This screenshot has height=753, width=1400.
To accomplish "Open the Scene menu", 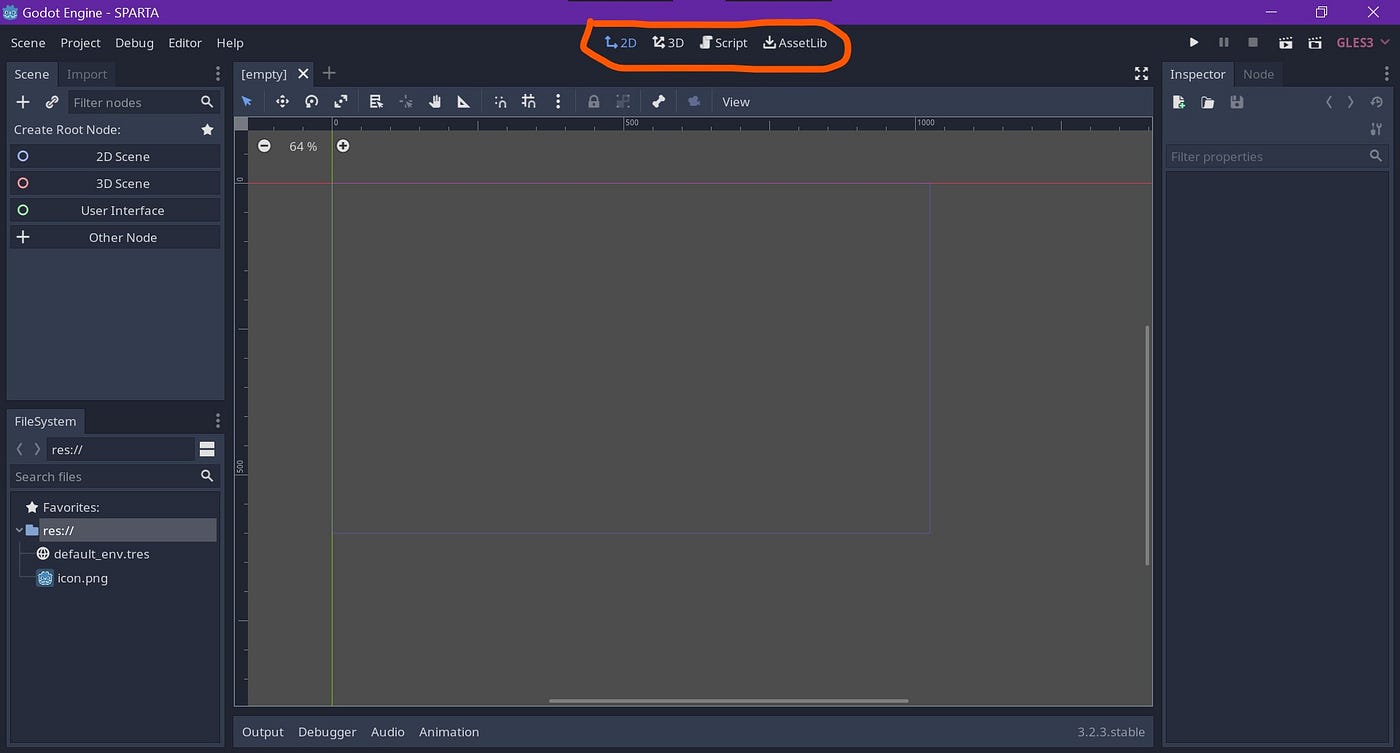I will [28, 43].
